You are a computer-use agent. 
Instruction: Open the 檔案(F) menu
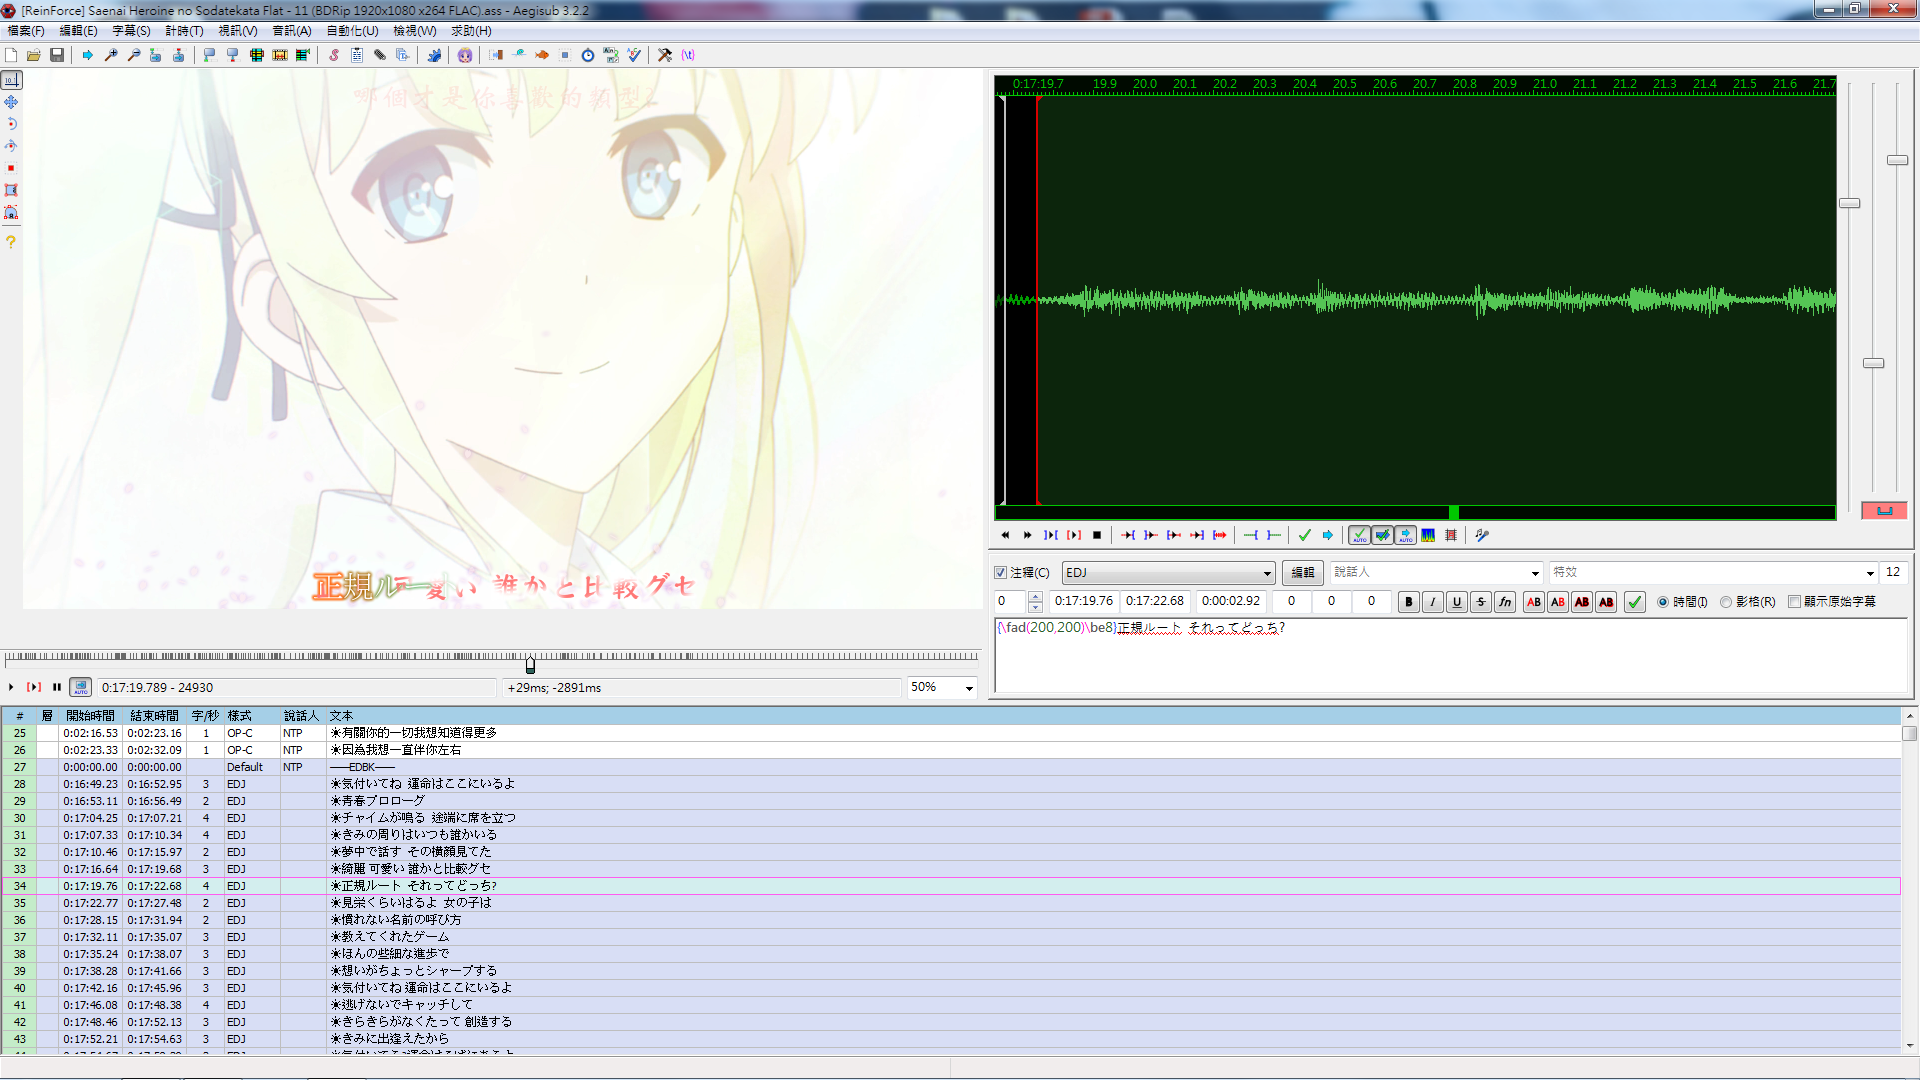26,31
